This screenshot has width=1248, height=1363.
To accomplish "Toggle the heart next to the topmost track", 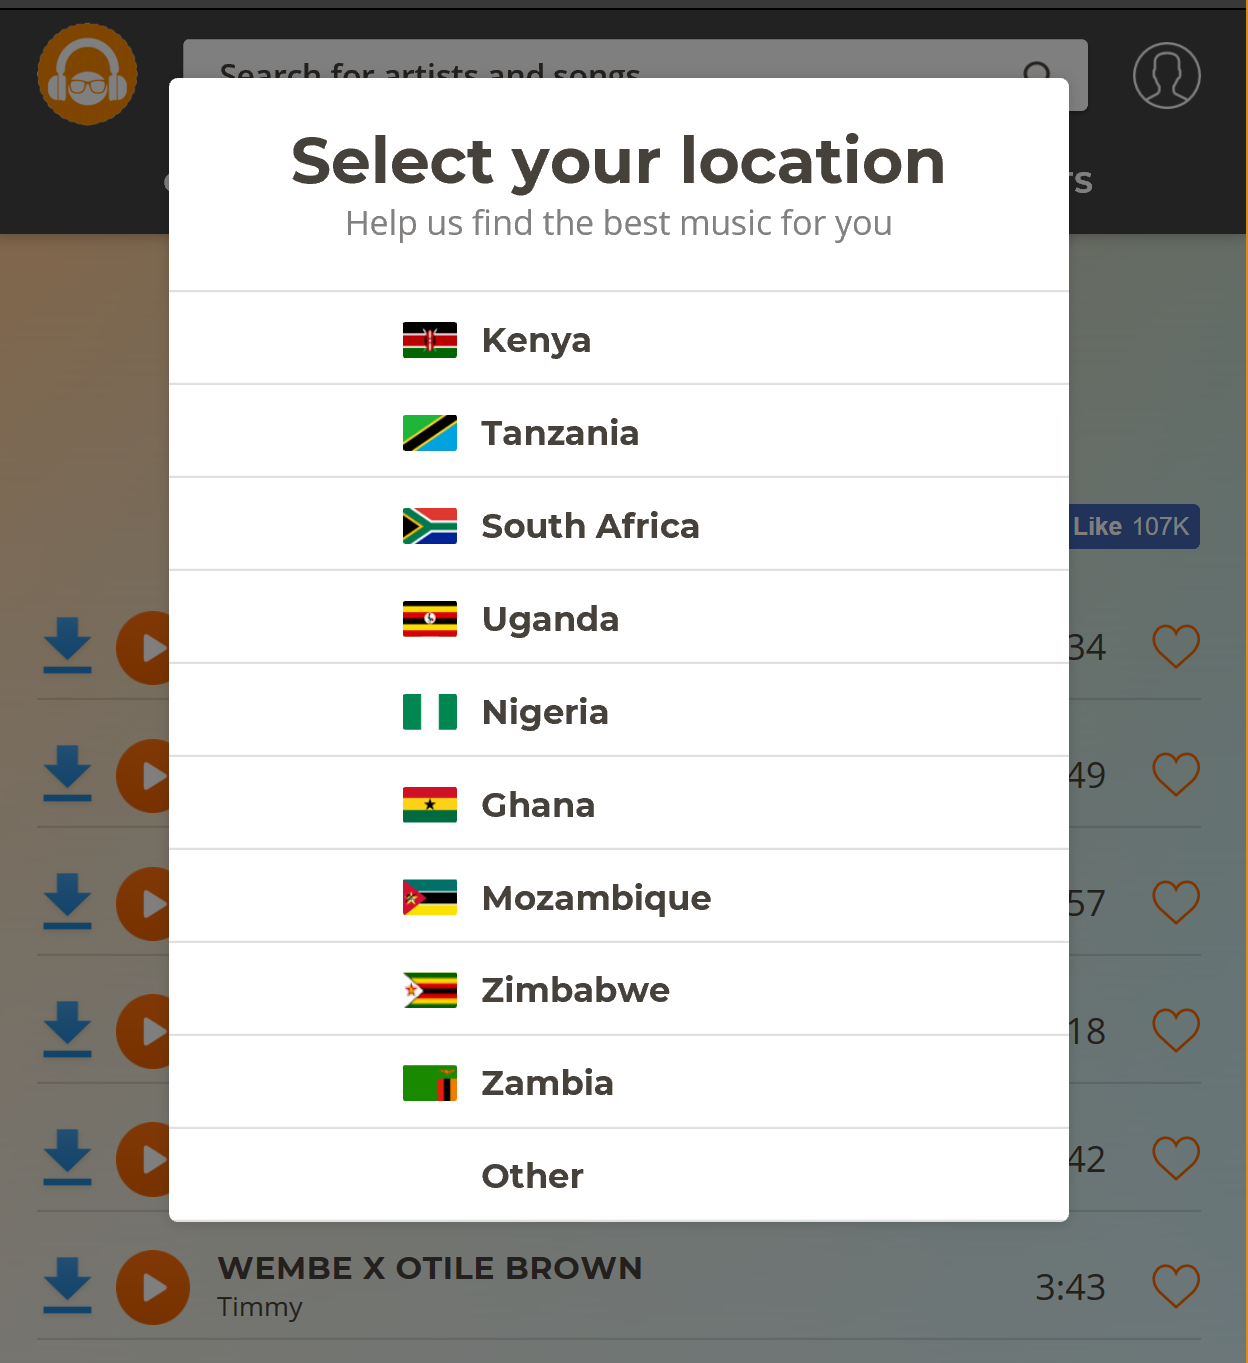I will (1176, 646).
